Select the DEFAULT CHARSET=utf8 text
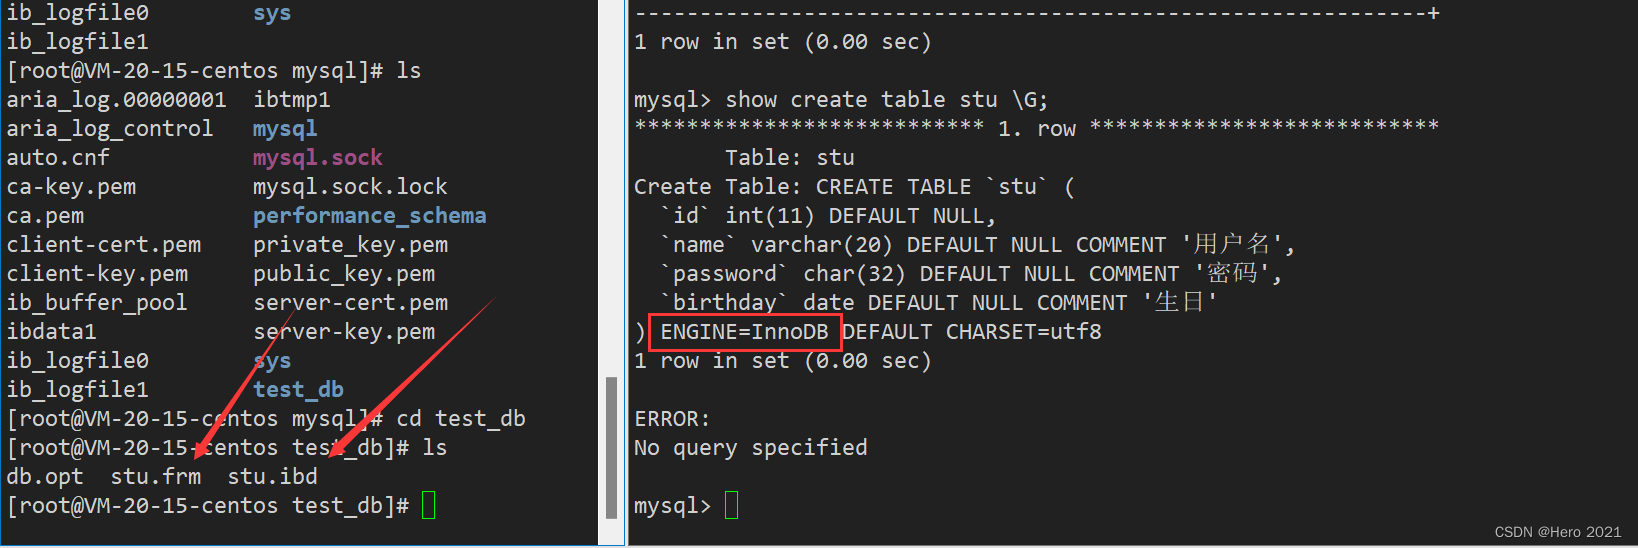 972,332
